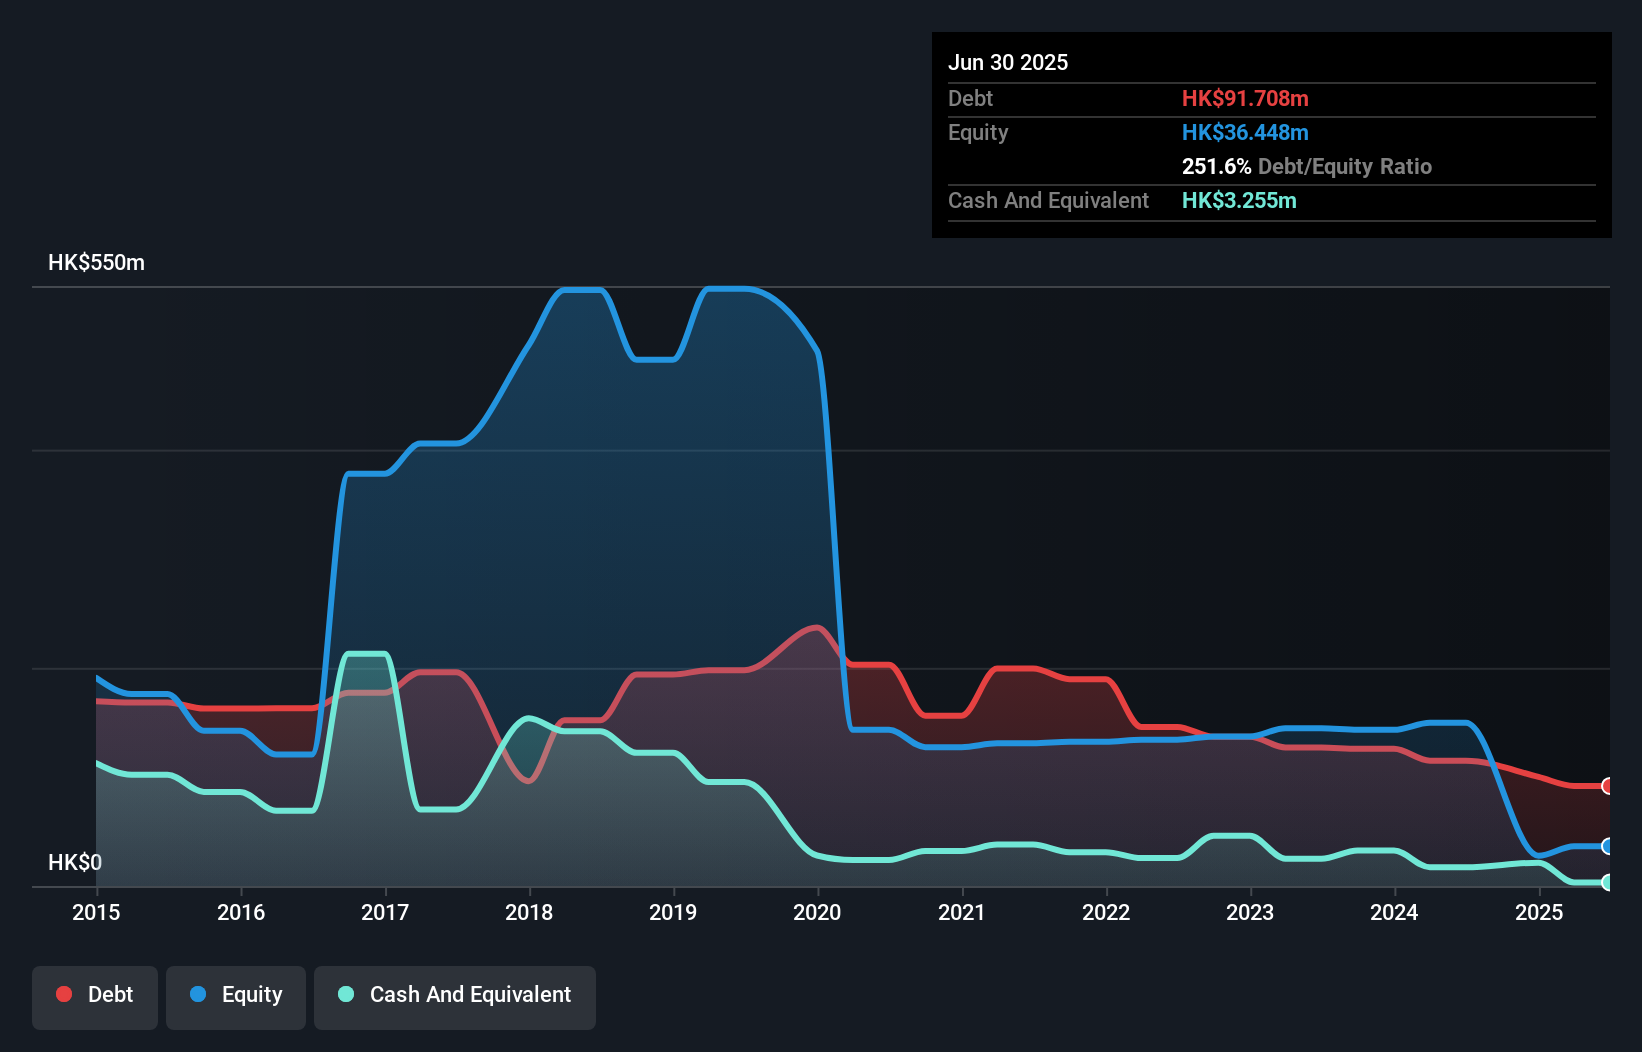Toggle the Cash And Equivalent series visibility
1642x1052 pixels.
455,996
